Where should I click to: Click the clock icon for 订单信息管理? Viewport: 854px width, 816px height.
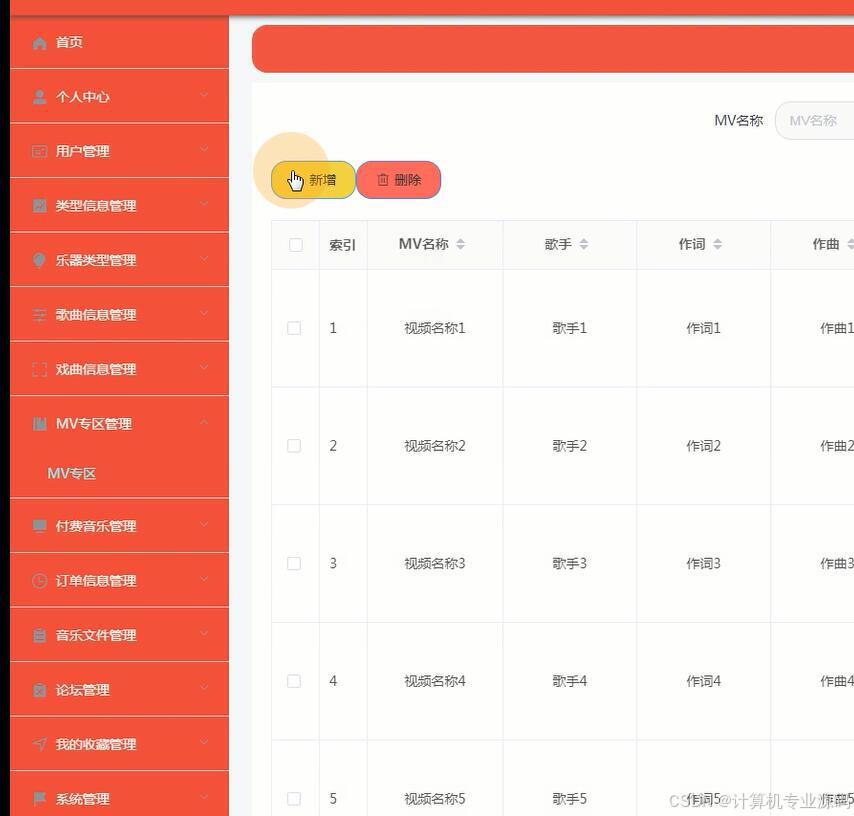(39, 580)
